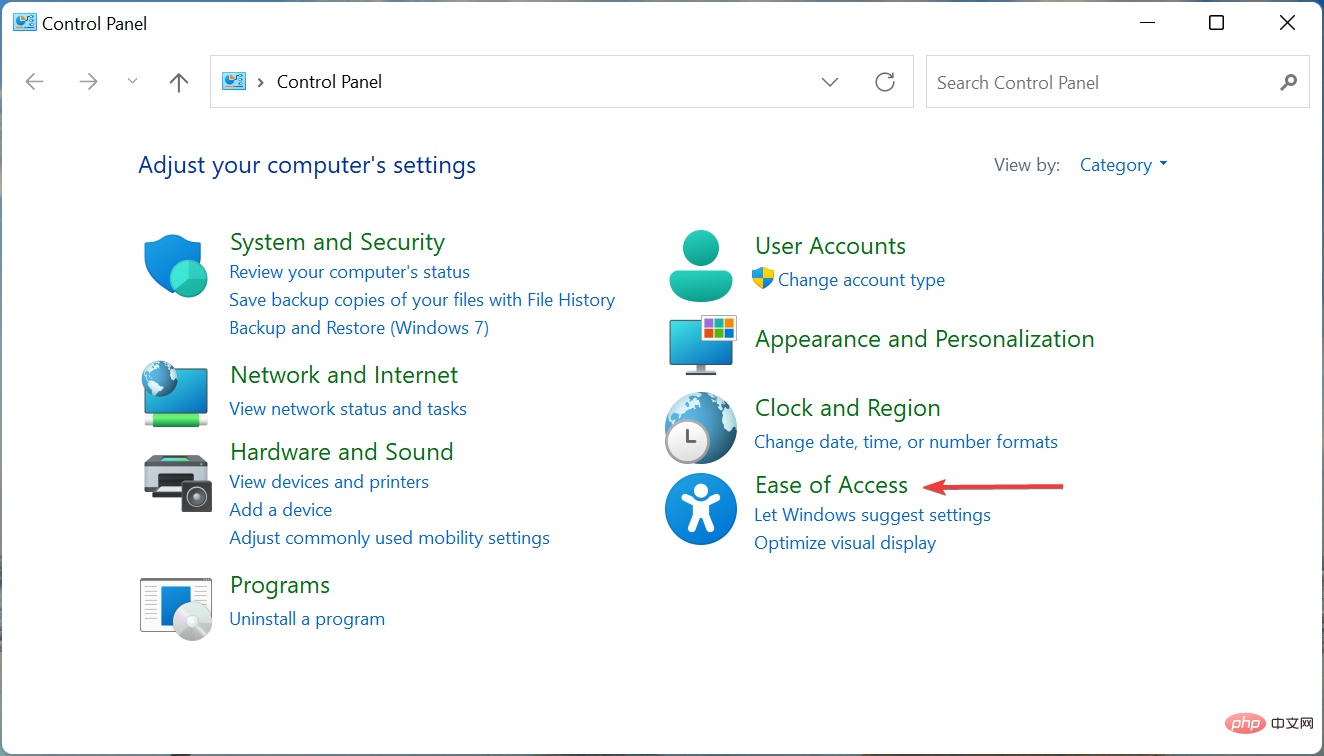This screenshot has width=1324, height=756.
Task: Open Backup and Restore (Windows 7)
Action: tap(359, 328)
